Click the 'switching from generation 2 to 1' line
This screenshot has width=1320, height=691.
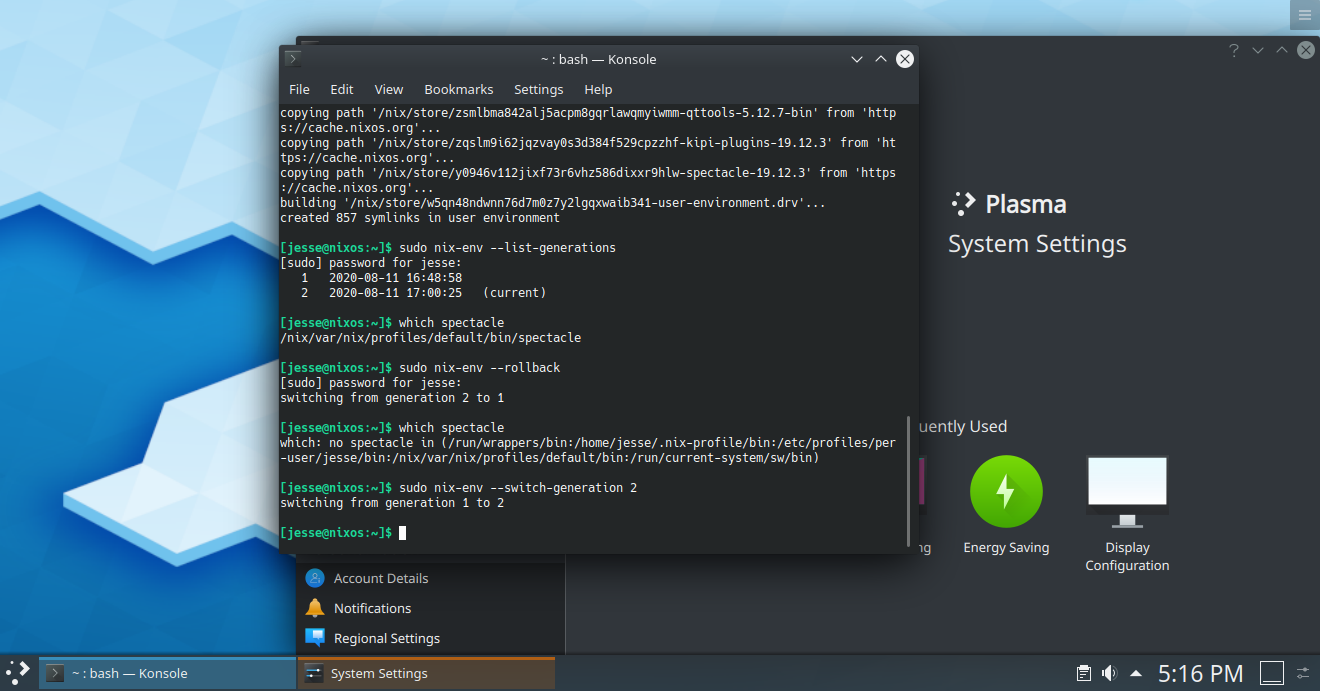click(x=392, y=398)
